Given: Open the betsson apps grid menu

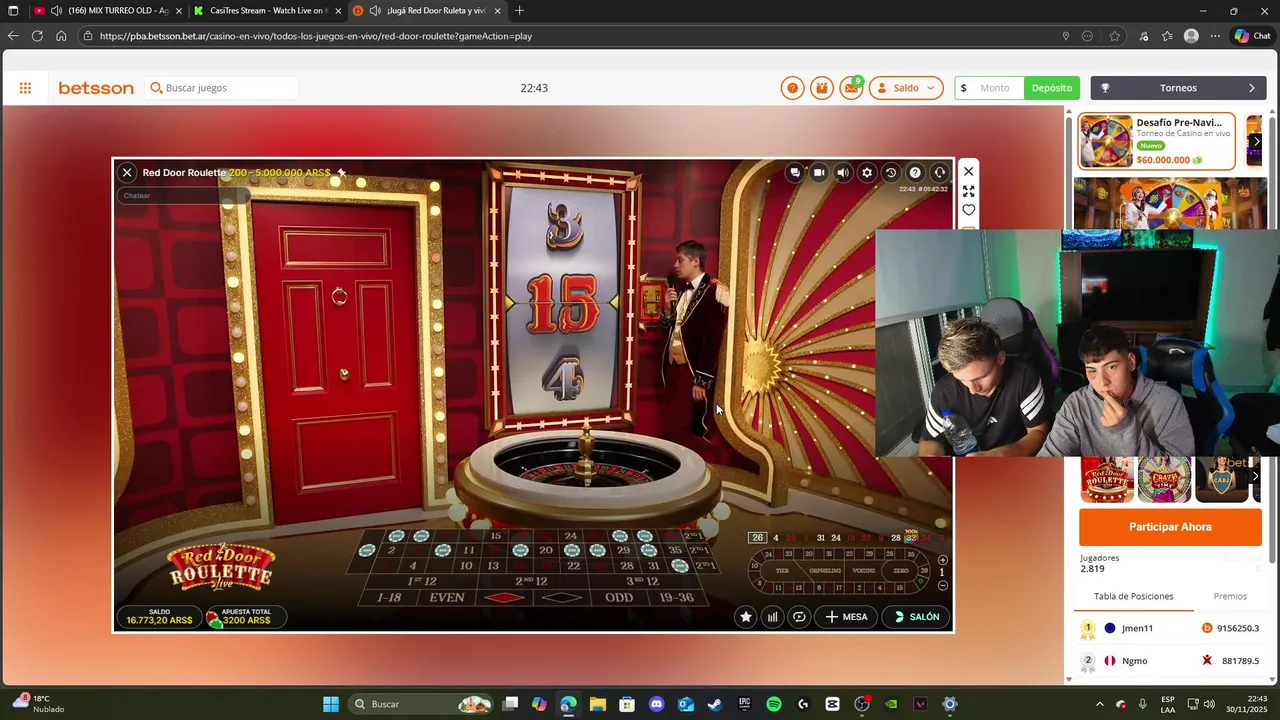Looking at the screenshot, I should click(x=25, y=88).
